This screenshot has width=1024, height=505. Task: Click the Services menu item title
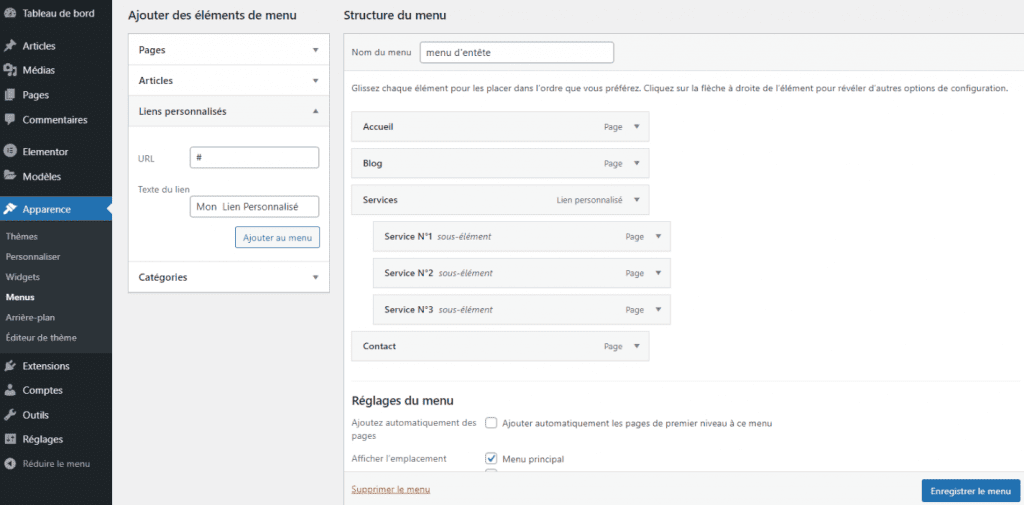[x=380, y=199]
